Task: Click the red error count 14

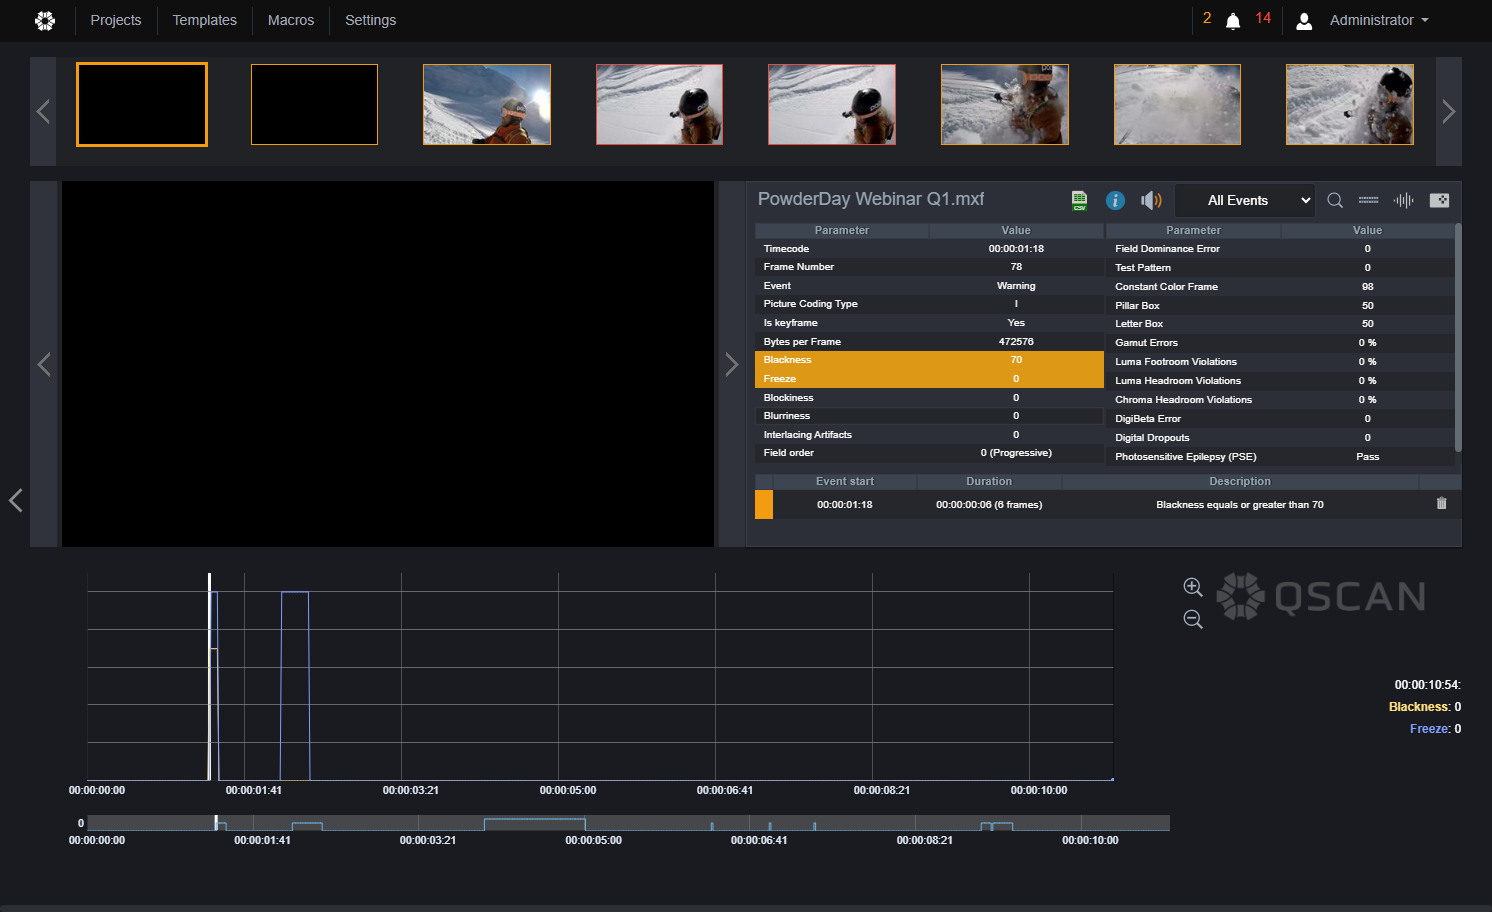Action: 1263,18
